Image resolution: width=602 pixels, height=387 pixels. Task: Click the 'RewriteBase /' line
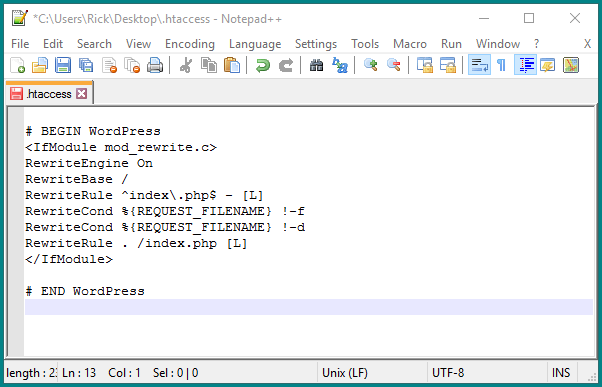[77, 179]
